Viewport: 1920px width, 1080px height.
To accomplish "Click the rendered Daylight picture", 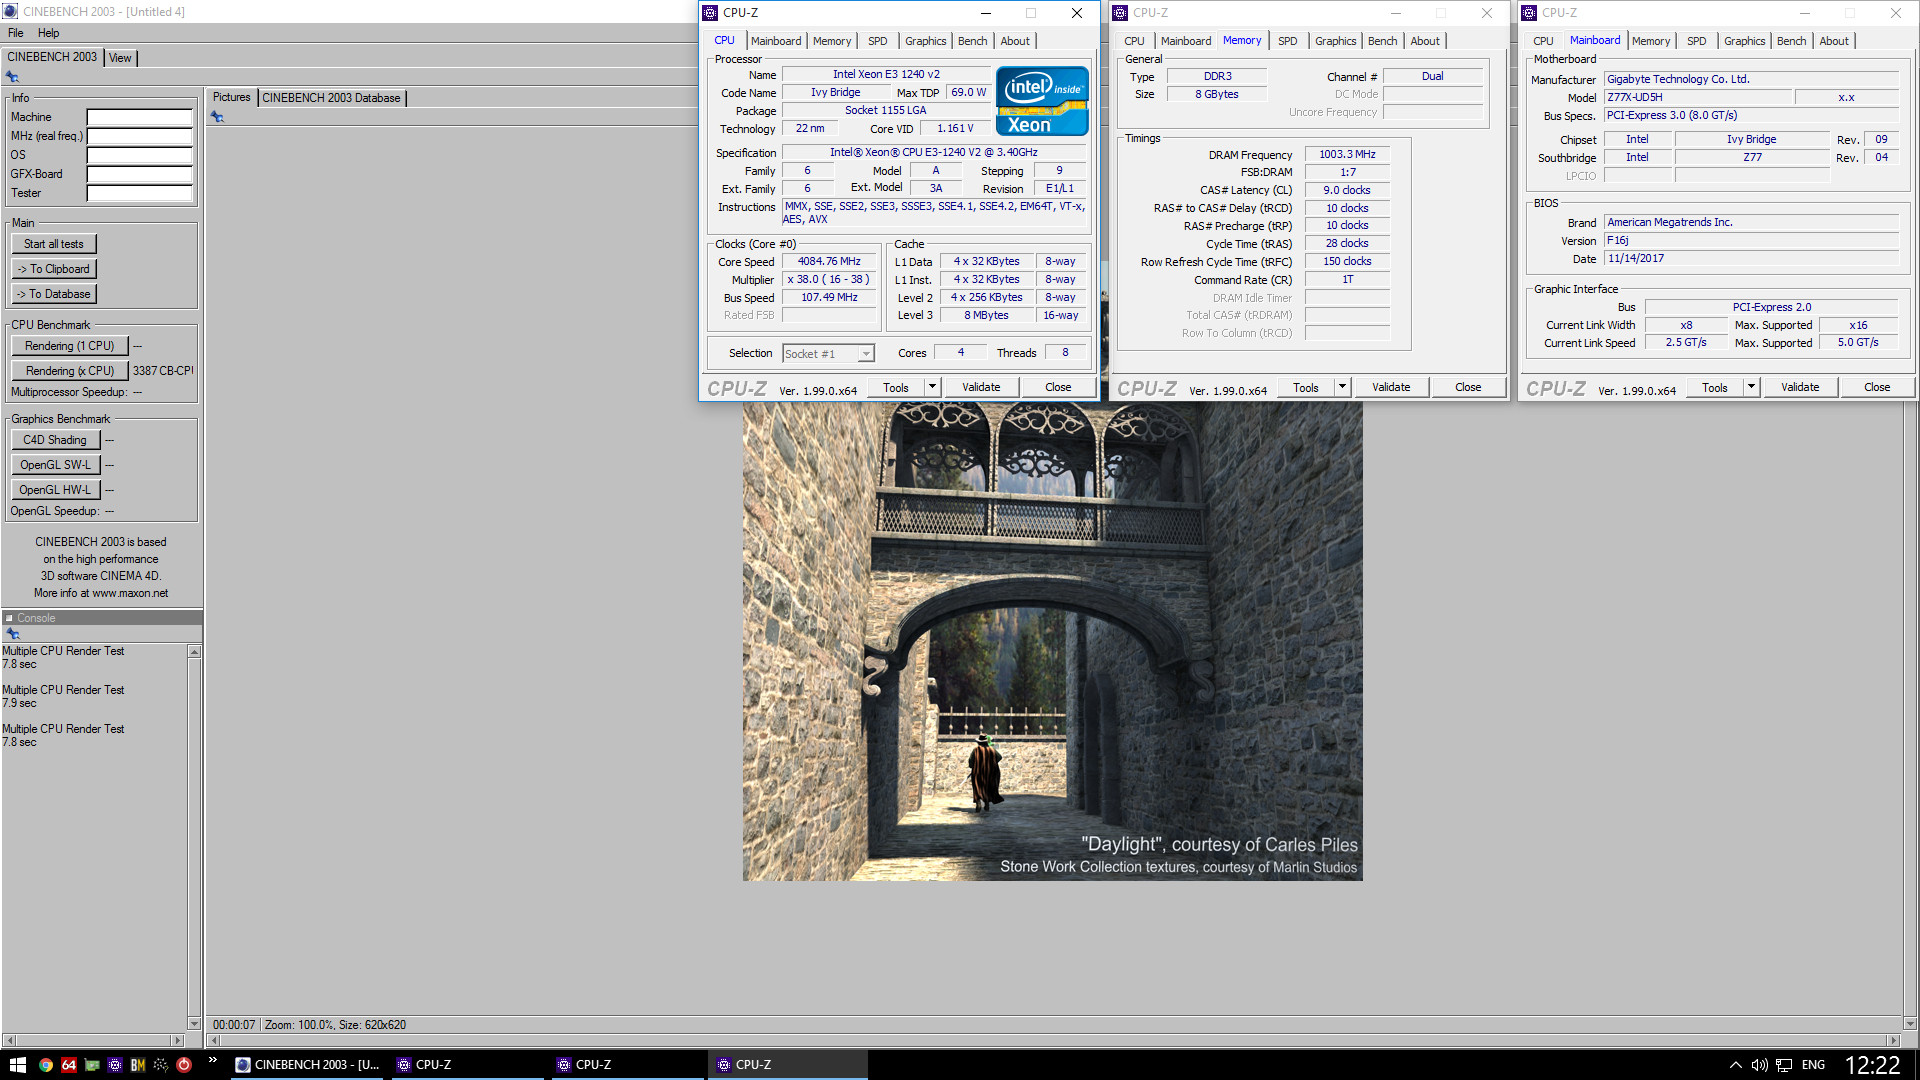I will (1052, 641).
